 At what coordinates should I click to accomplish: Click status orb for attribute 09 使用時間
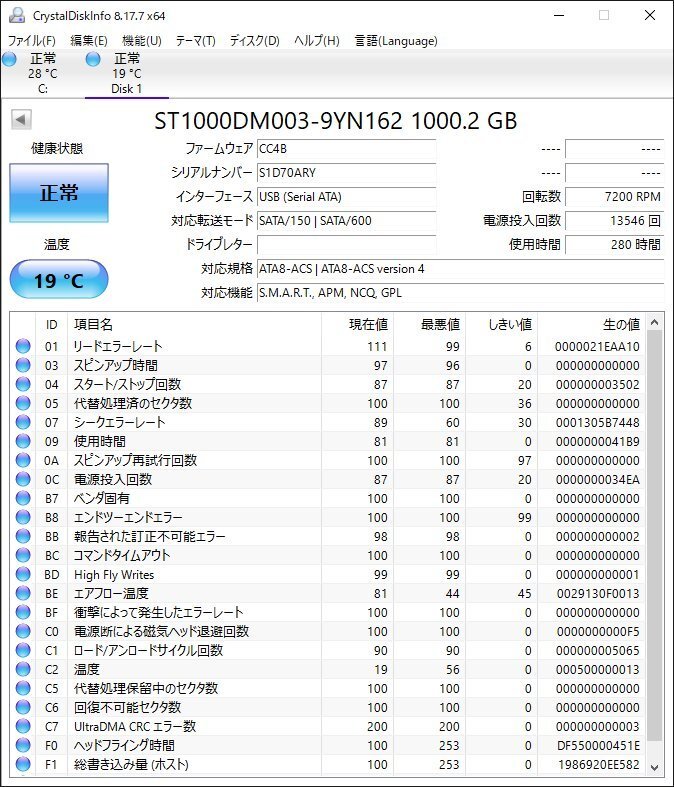point(23,441)
